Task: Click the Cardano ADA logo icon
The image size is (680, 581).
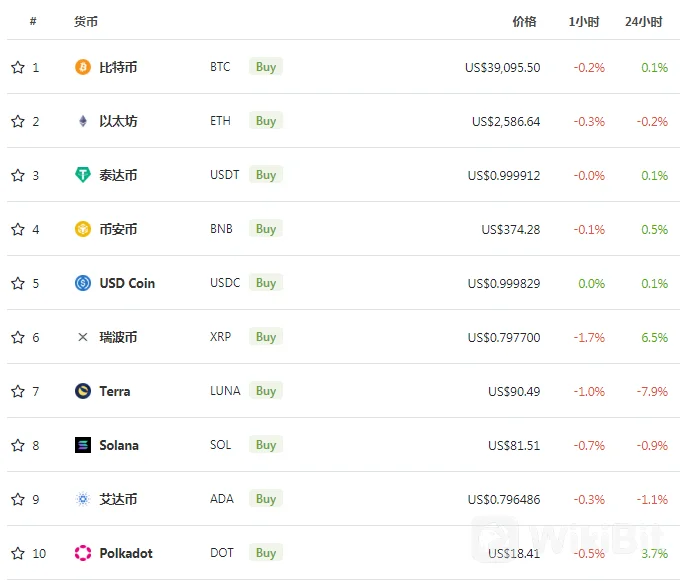Action: tap(83, 499)
